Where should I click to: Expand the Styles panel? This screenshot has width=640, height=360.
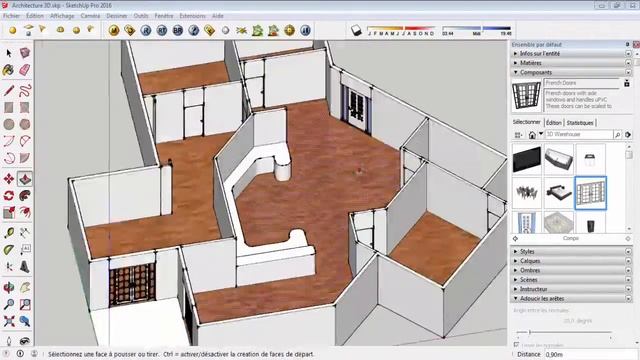point(571,251)
